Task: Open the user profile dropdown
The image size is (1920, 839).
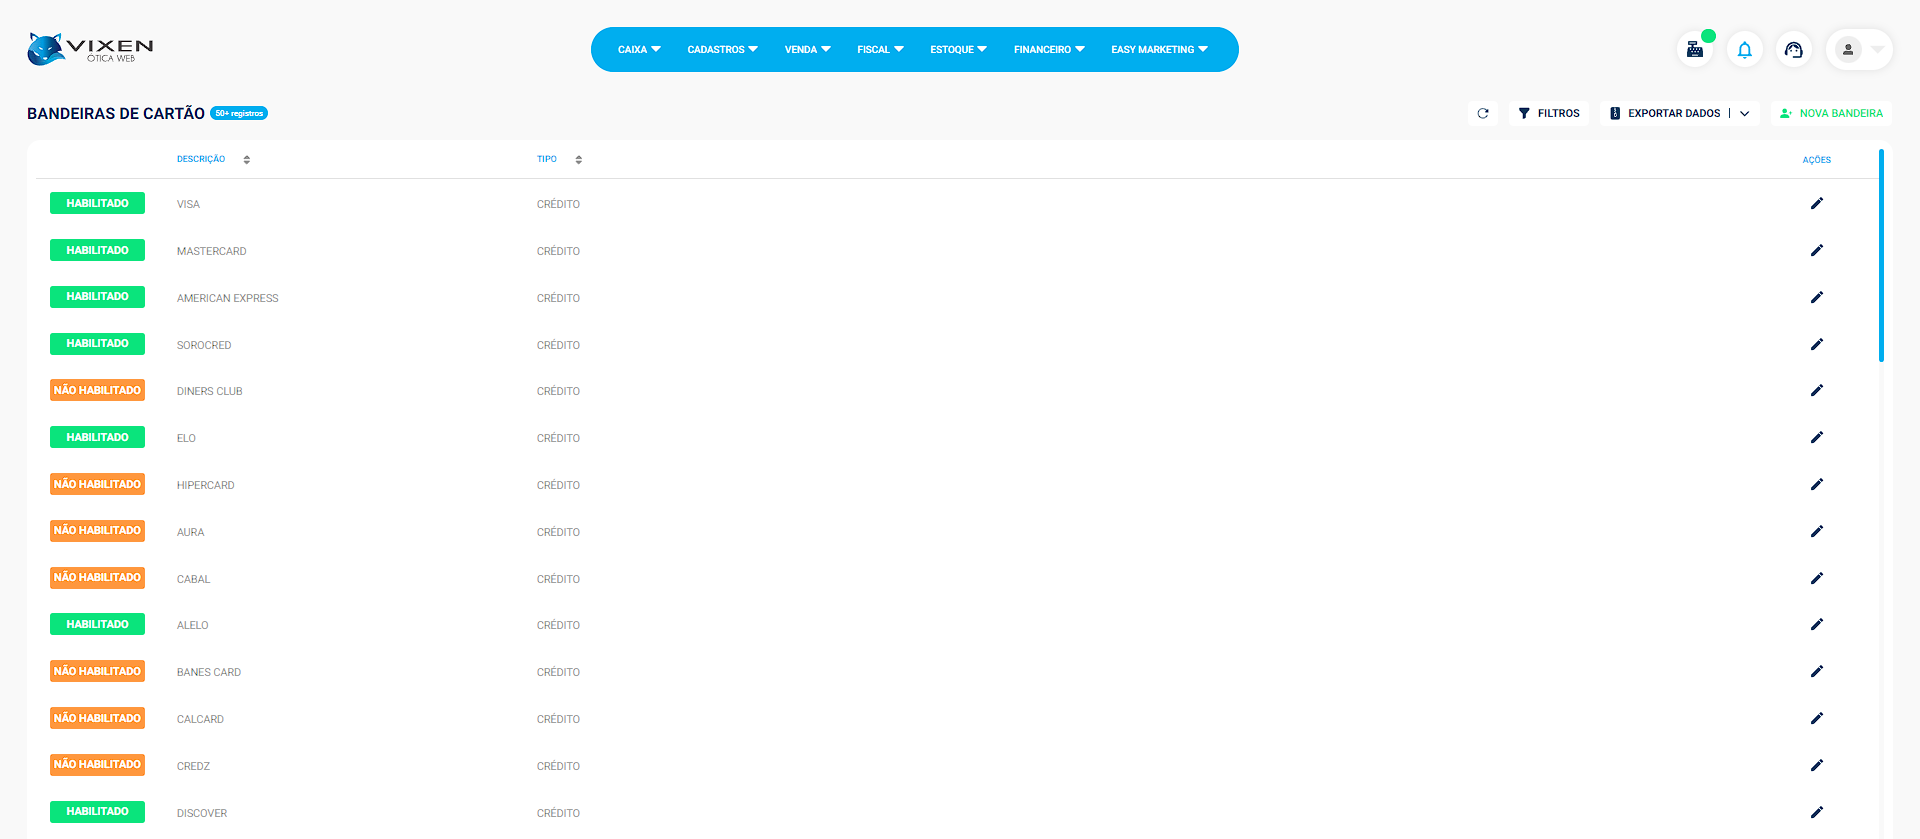Action: (x=1859, y=50)
